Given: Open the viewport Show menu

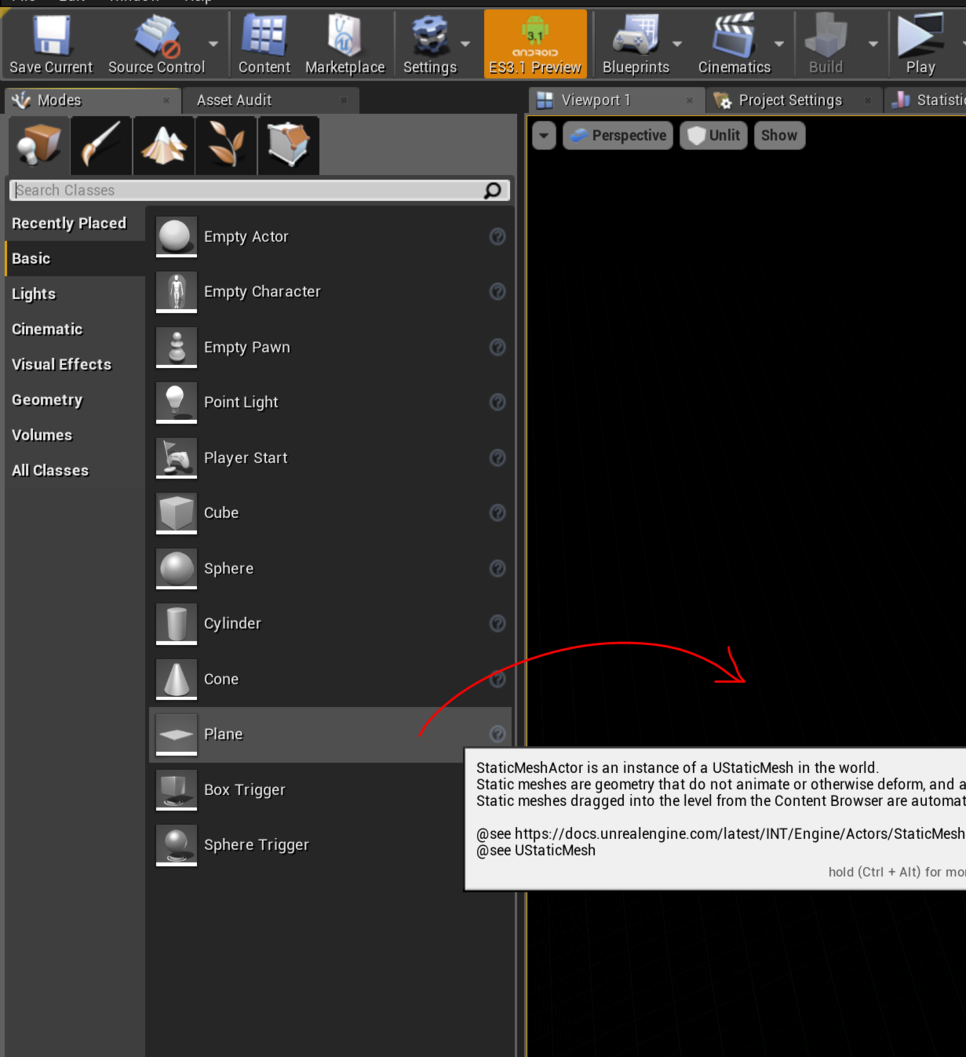Looking at the screenshot, I should (x=779, y=135).
